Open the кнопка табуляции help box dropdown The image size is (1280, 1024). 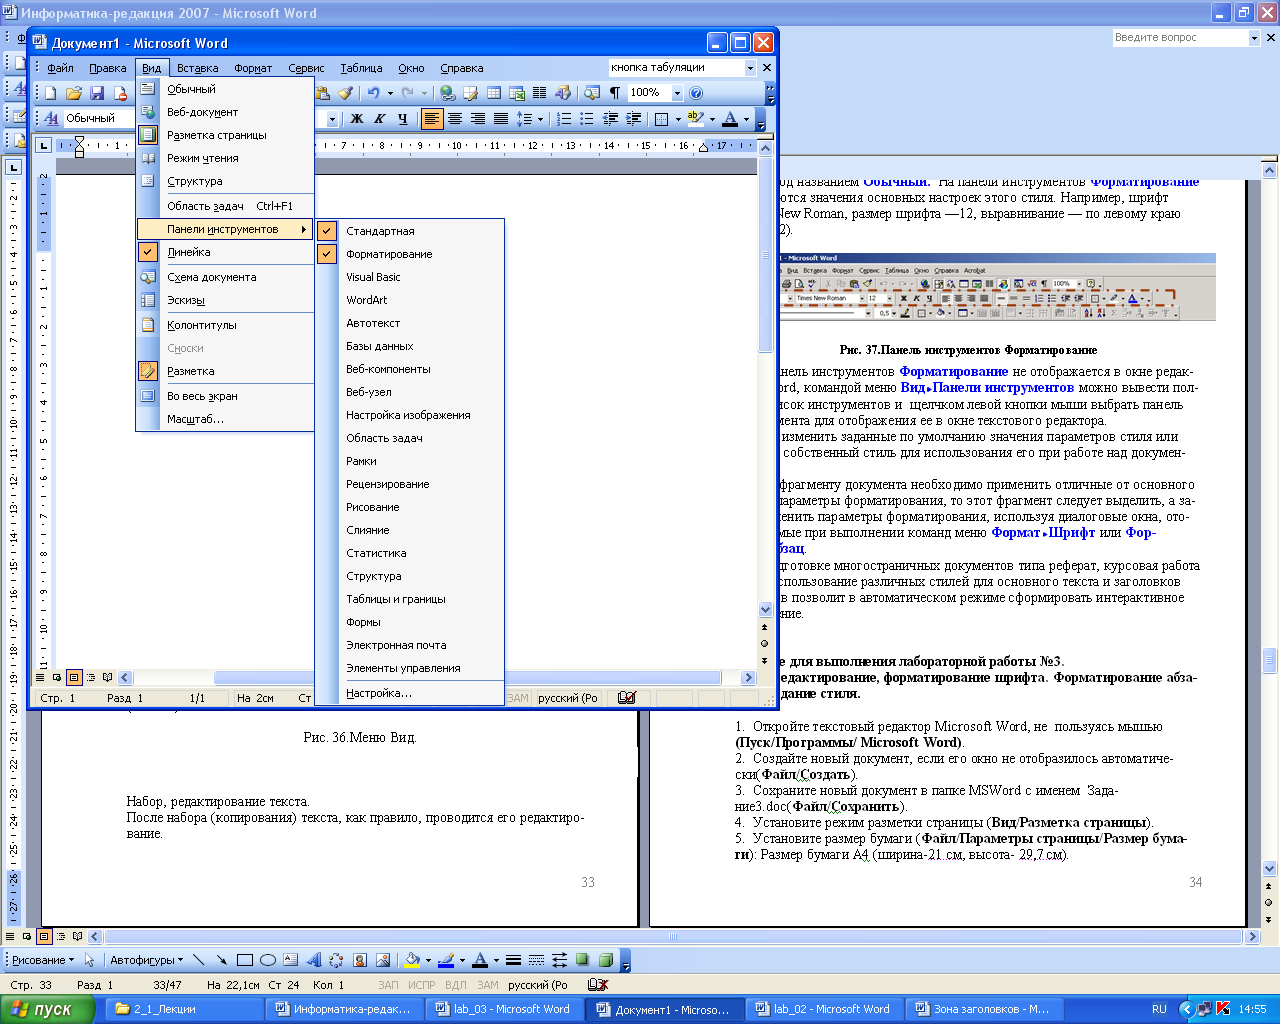(750, 68)
